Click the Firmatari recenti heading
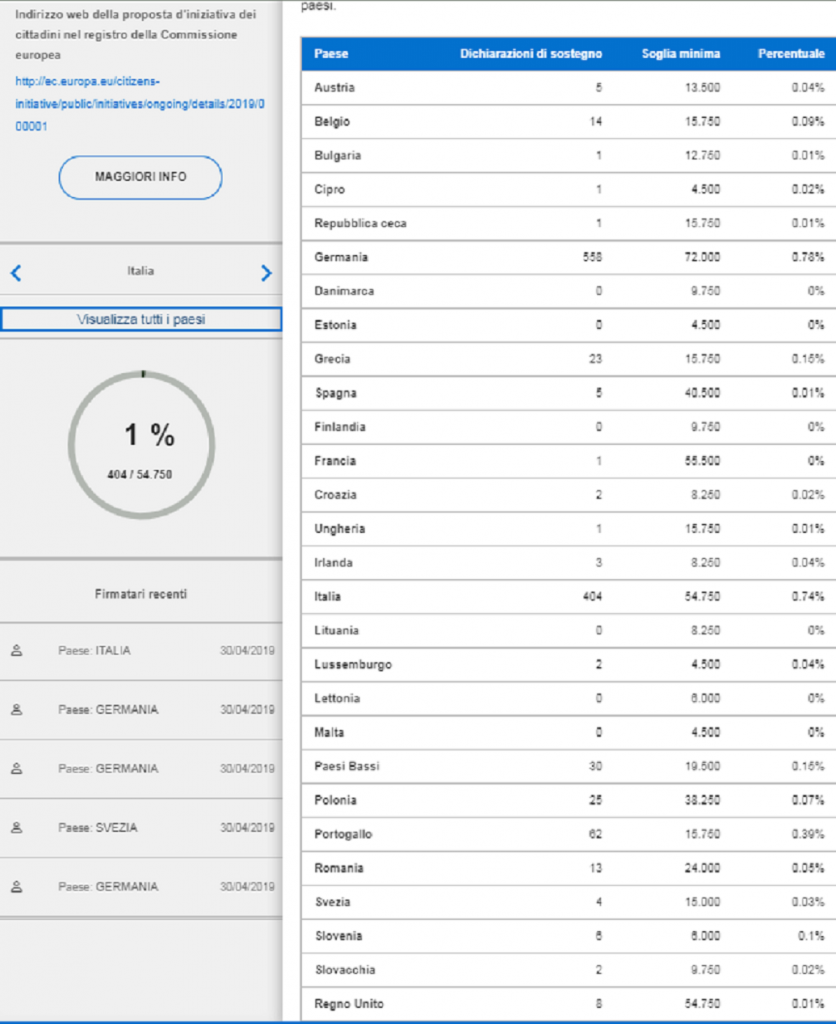The height and width of the screenshot is (1024, 836). coord(141,594)
